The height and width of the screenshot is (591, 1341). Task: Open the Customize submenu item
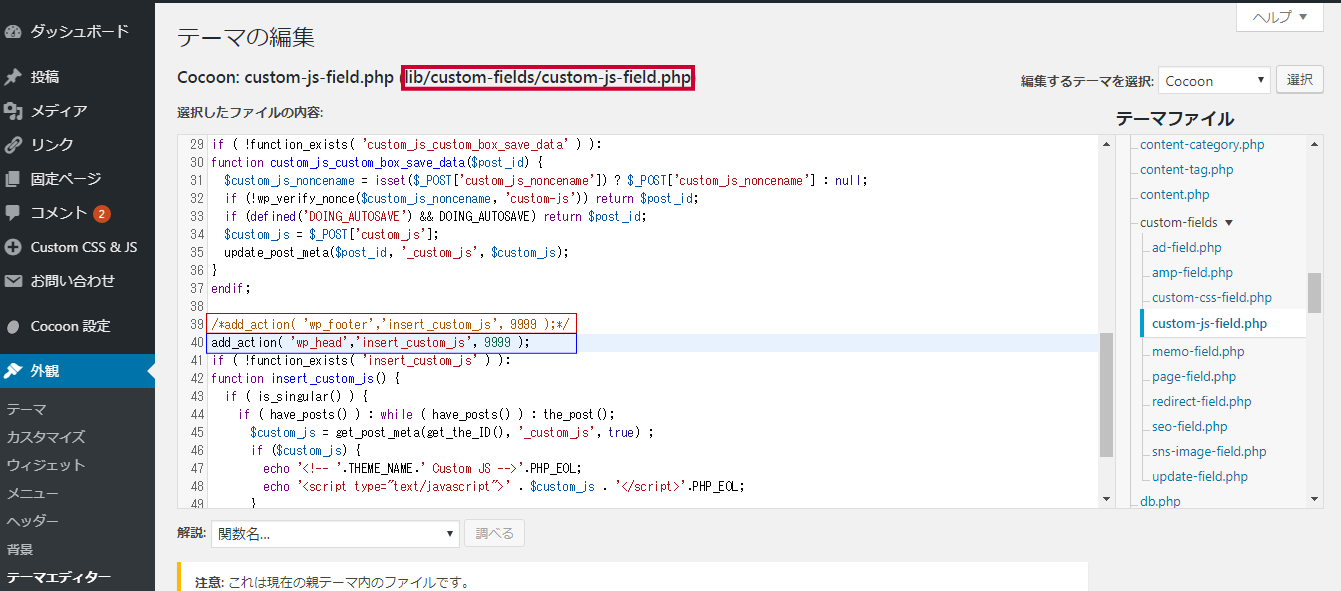tap(46, 437)
